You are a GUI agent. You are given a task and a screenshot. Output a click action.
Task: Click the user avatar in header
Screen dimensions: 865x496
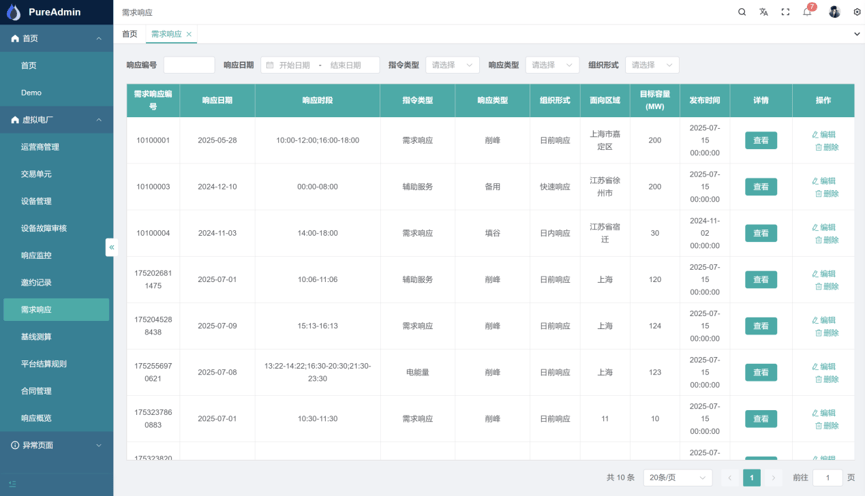click(x=834, y=12)
